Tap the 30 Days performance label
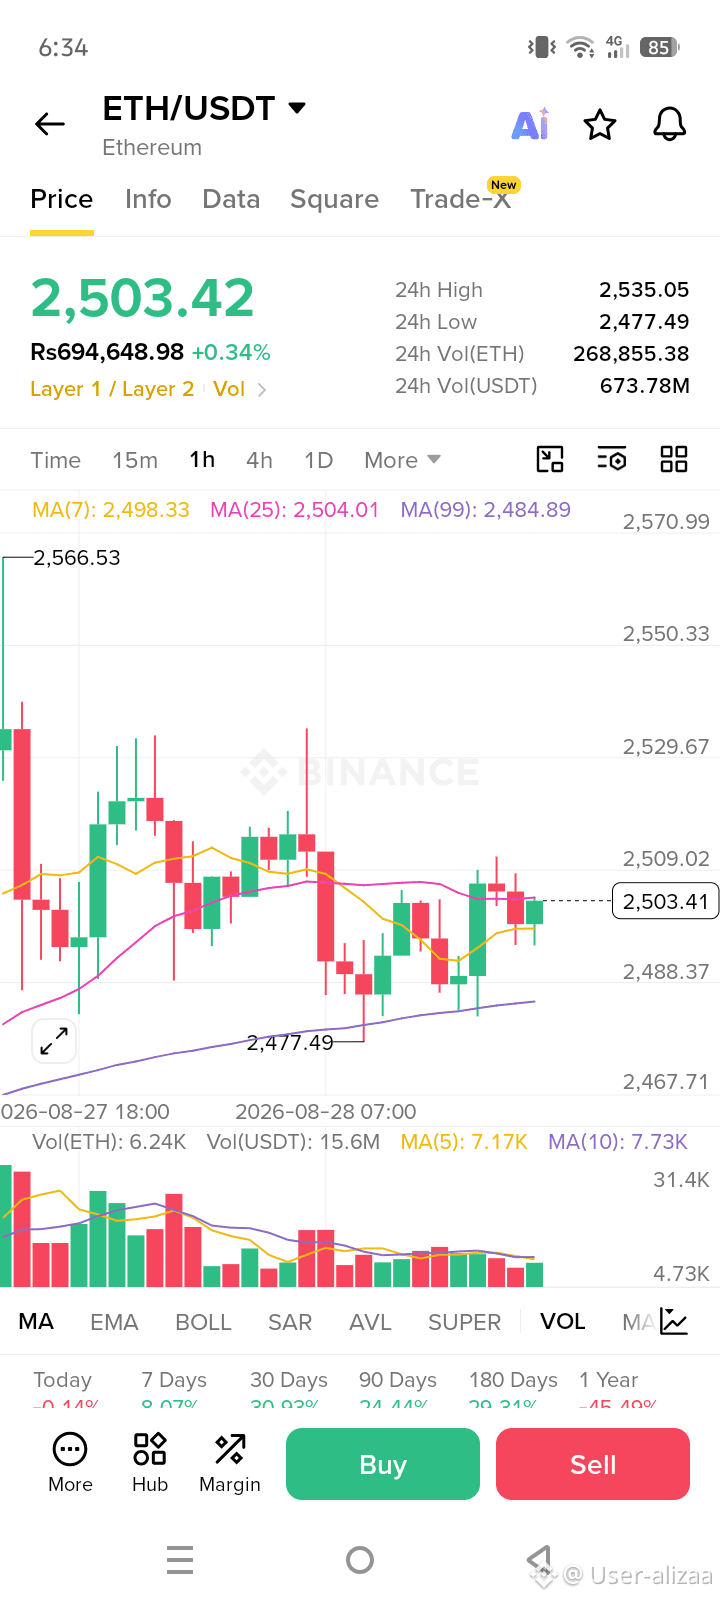720x1600 pixels. [289, 1380]
